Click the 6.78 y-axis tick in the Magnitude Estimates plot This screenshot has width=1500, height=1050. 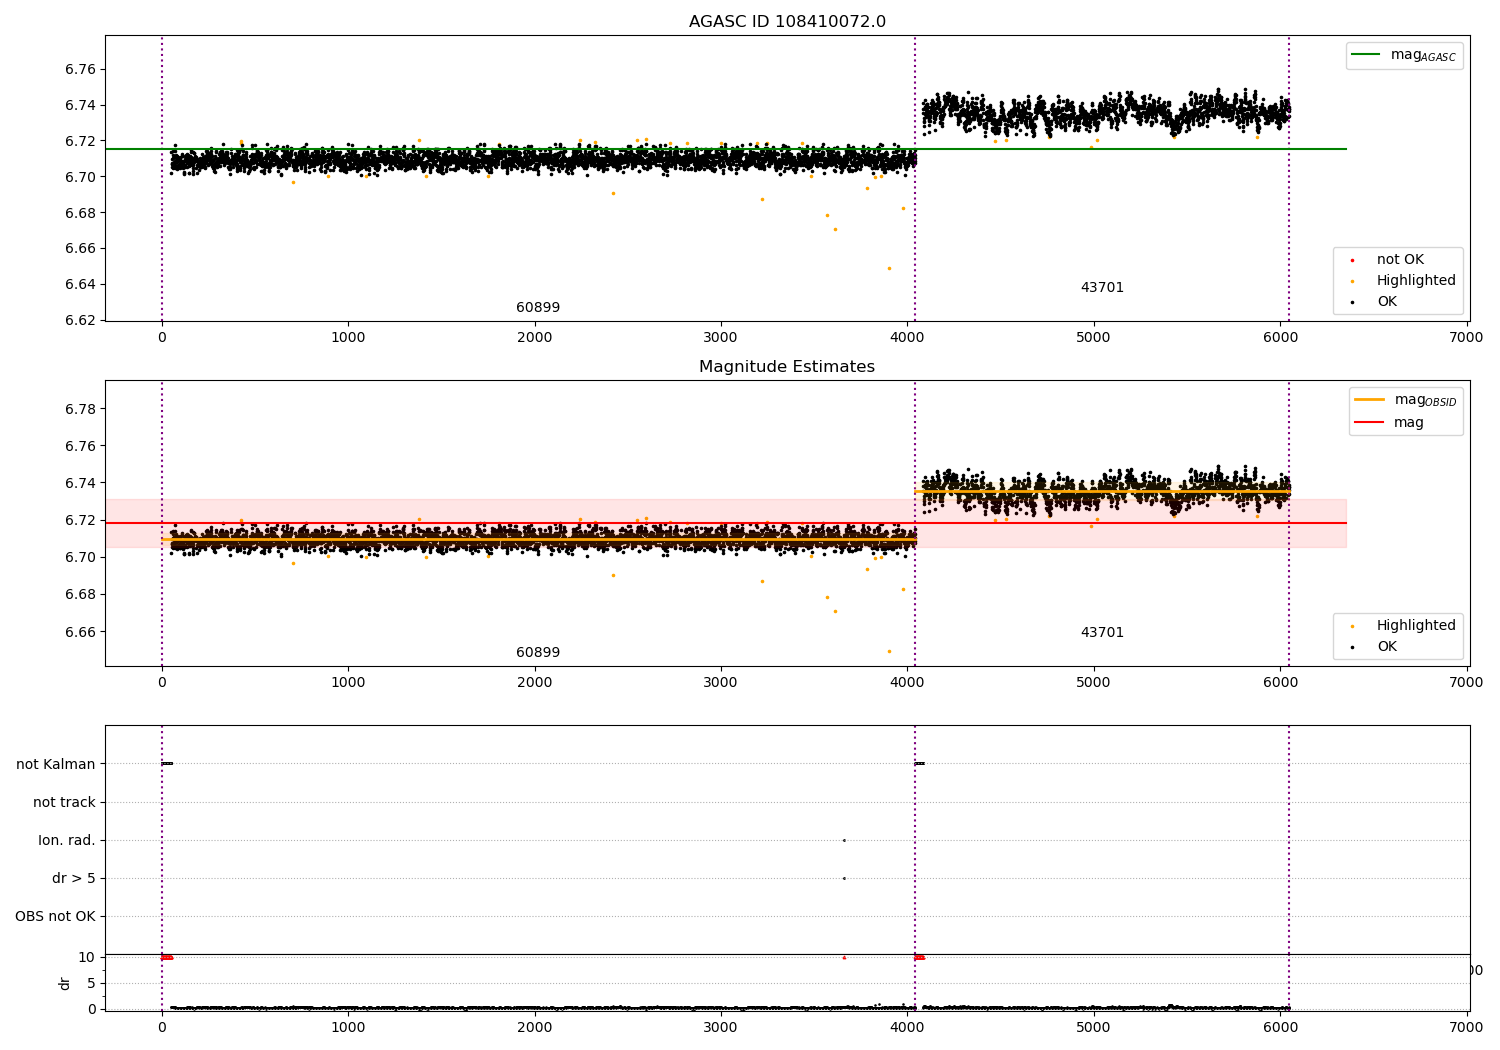click(81, 409)
